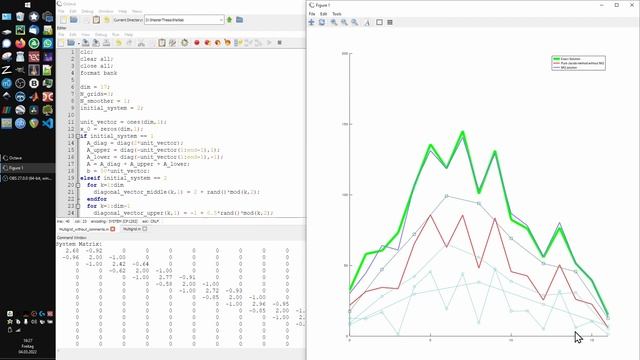The height and width of the screenshot is (360, 640).
Task: Switch to OBS window in the taskbar
Action: pos(27,178)
